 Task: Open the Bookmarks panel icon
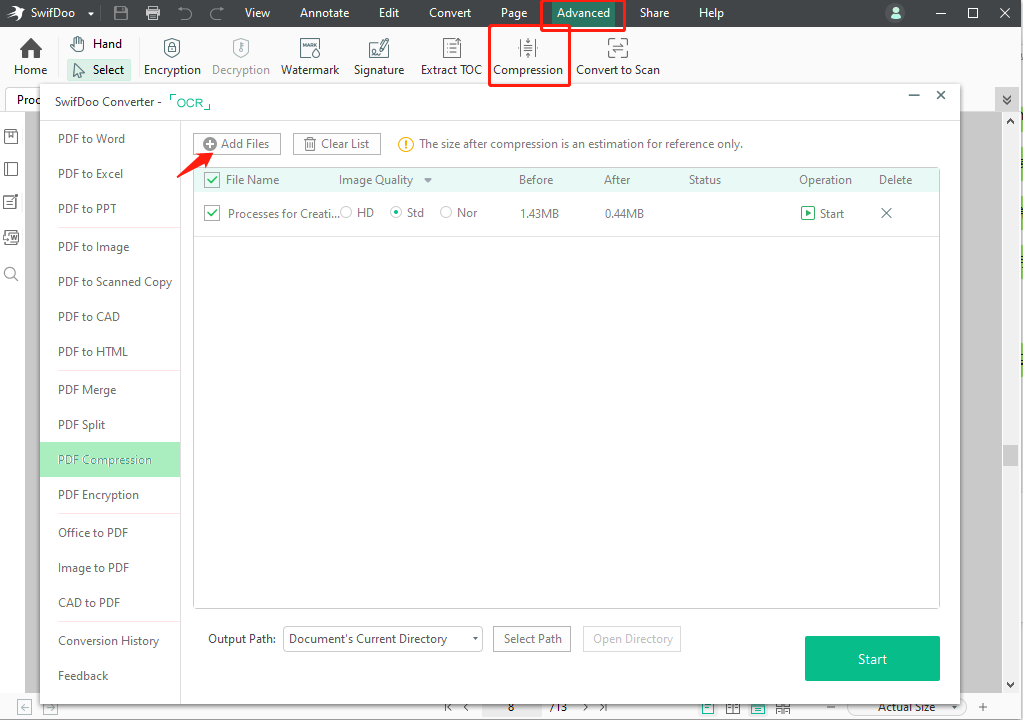coord(12,135)
